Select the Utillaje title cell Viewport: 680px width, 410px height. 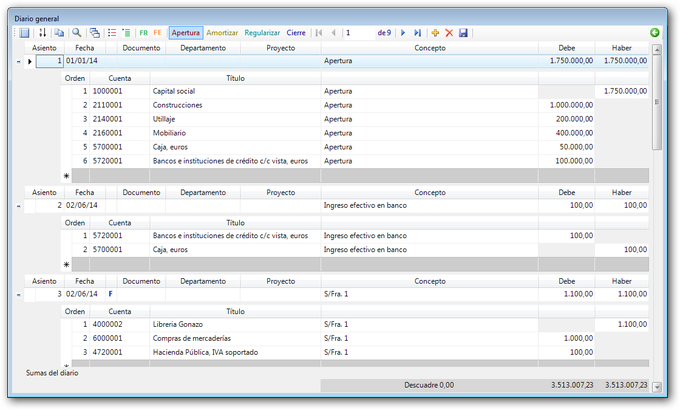(235, 119)
